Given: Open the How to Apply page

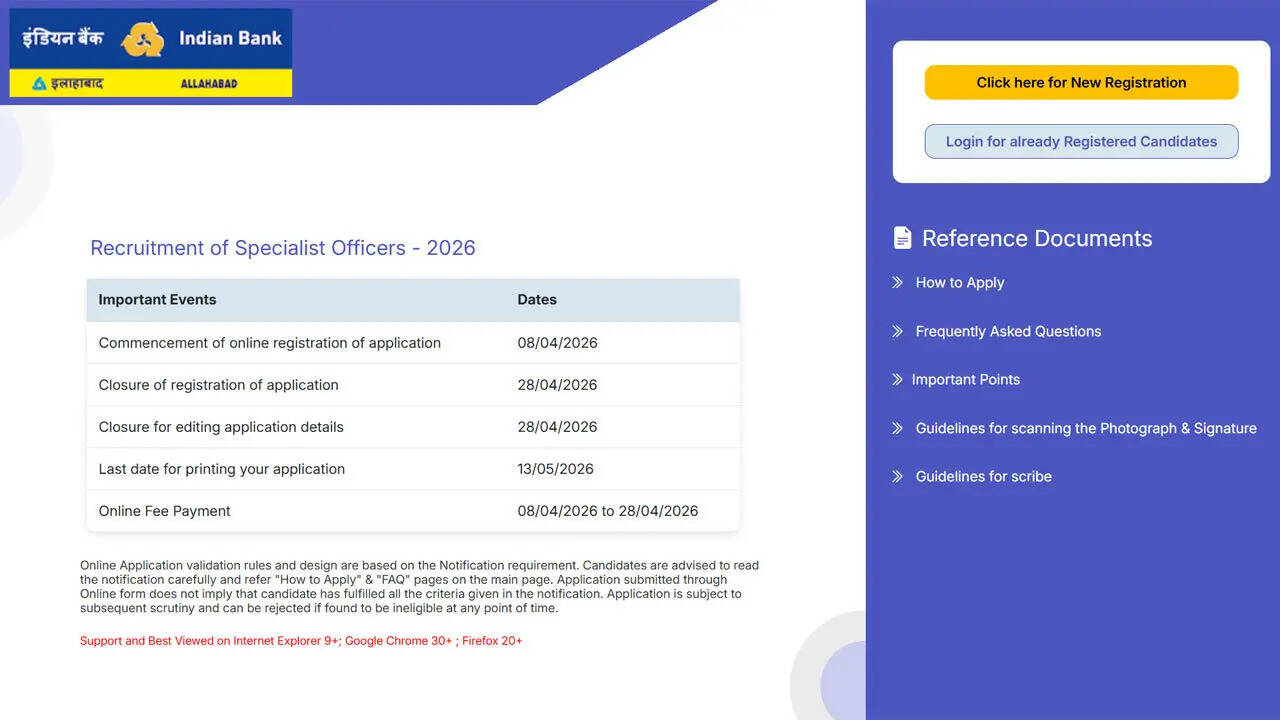Looking at the screenshot, I should pos(959,283).
